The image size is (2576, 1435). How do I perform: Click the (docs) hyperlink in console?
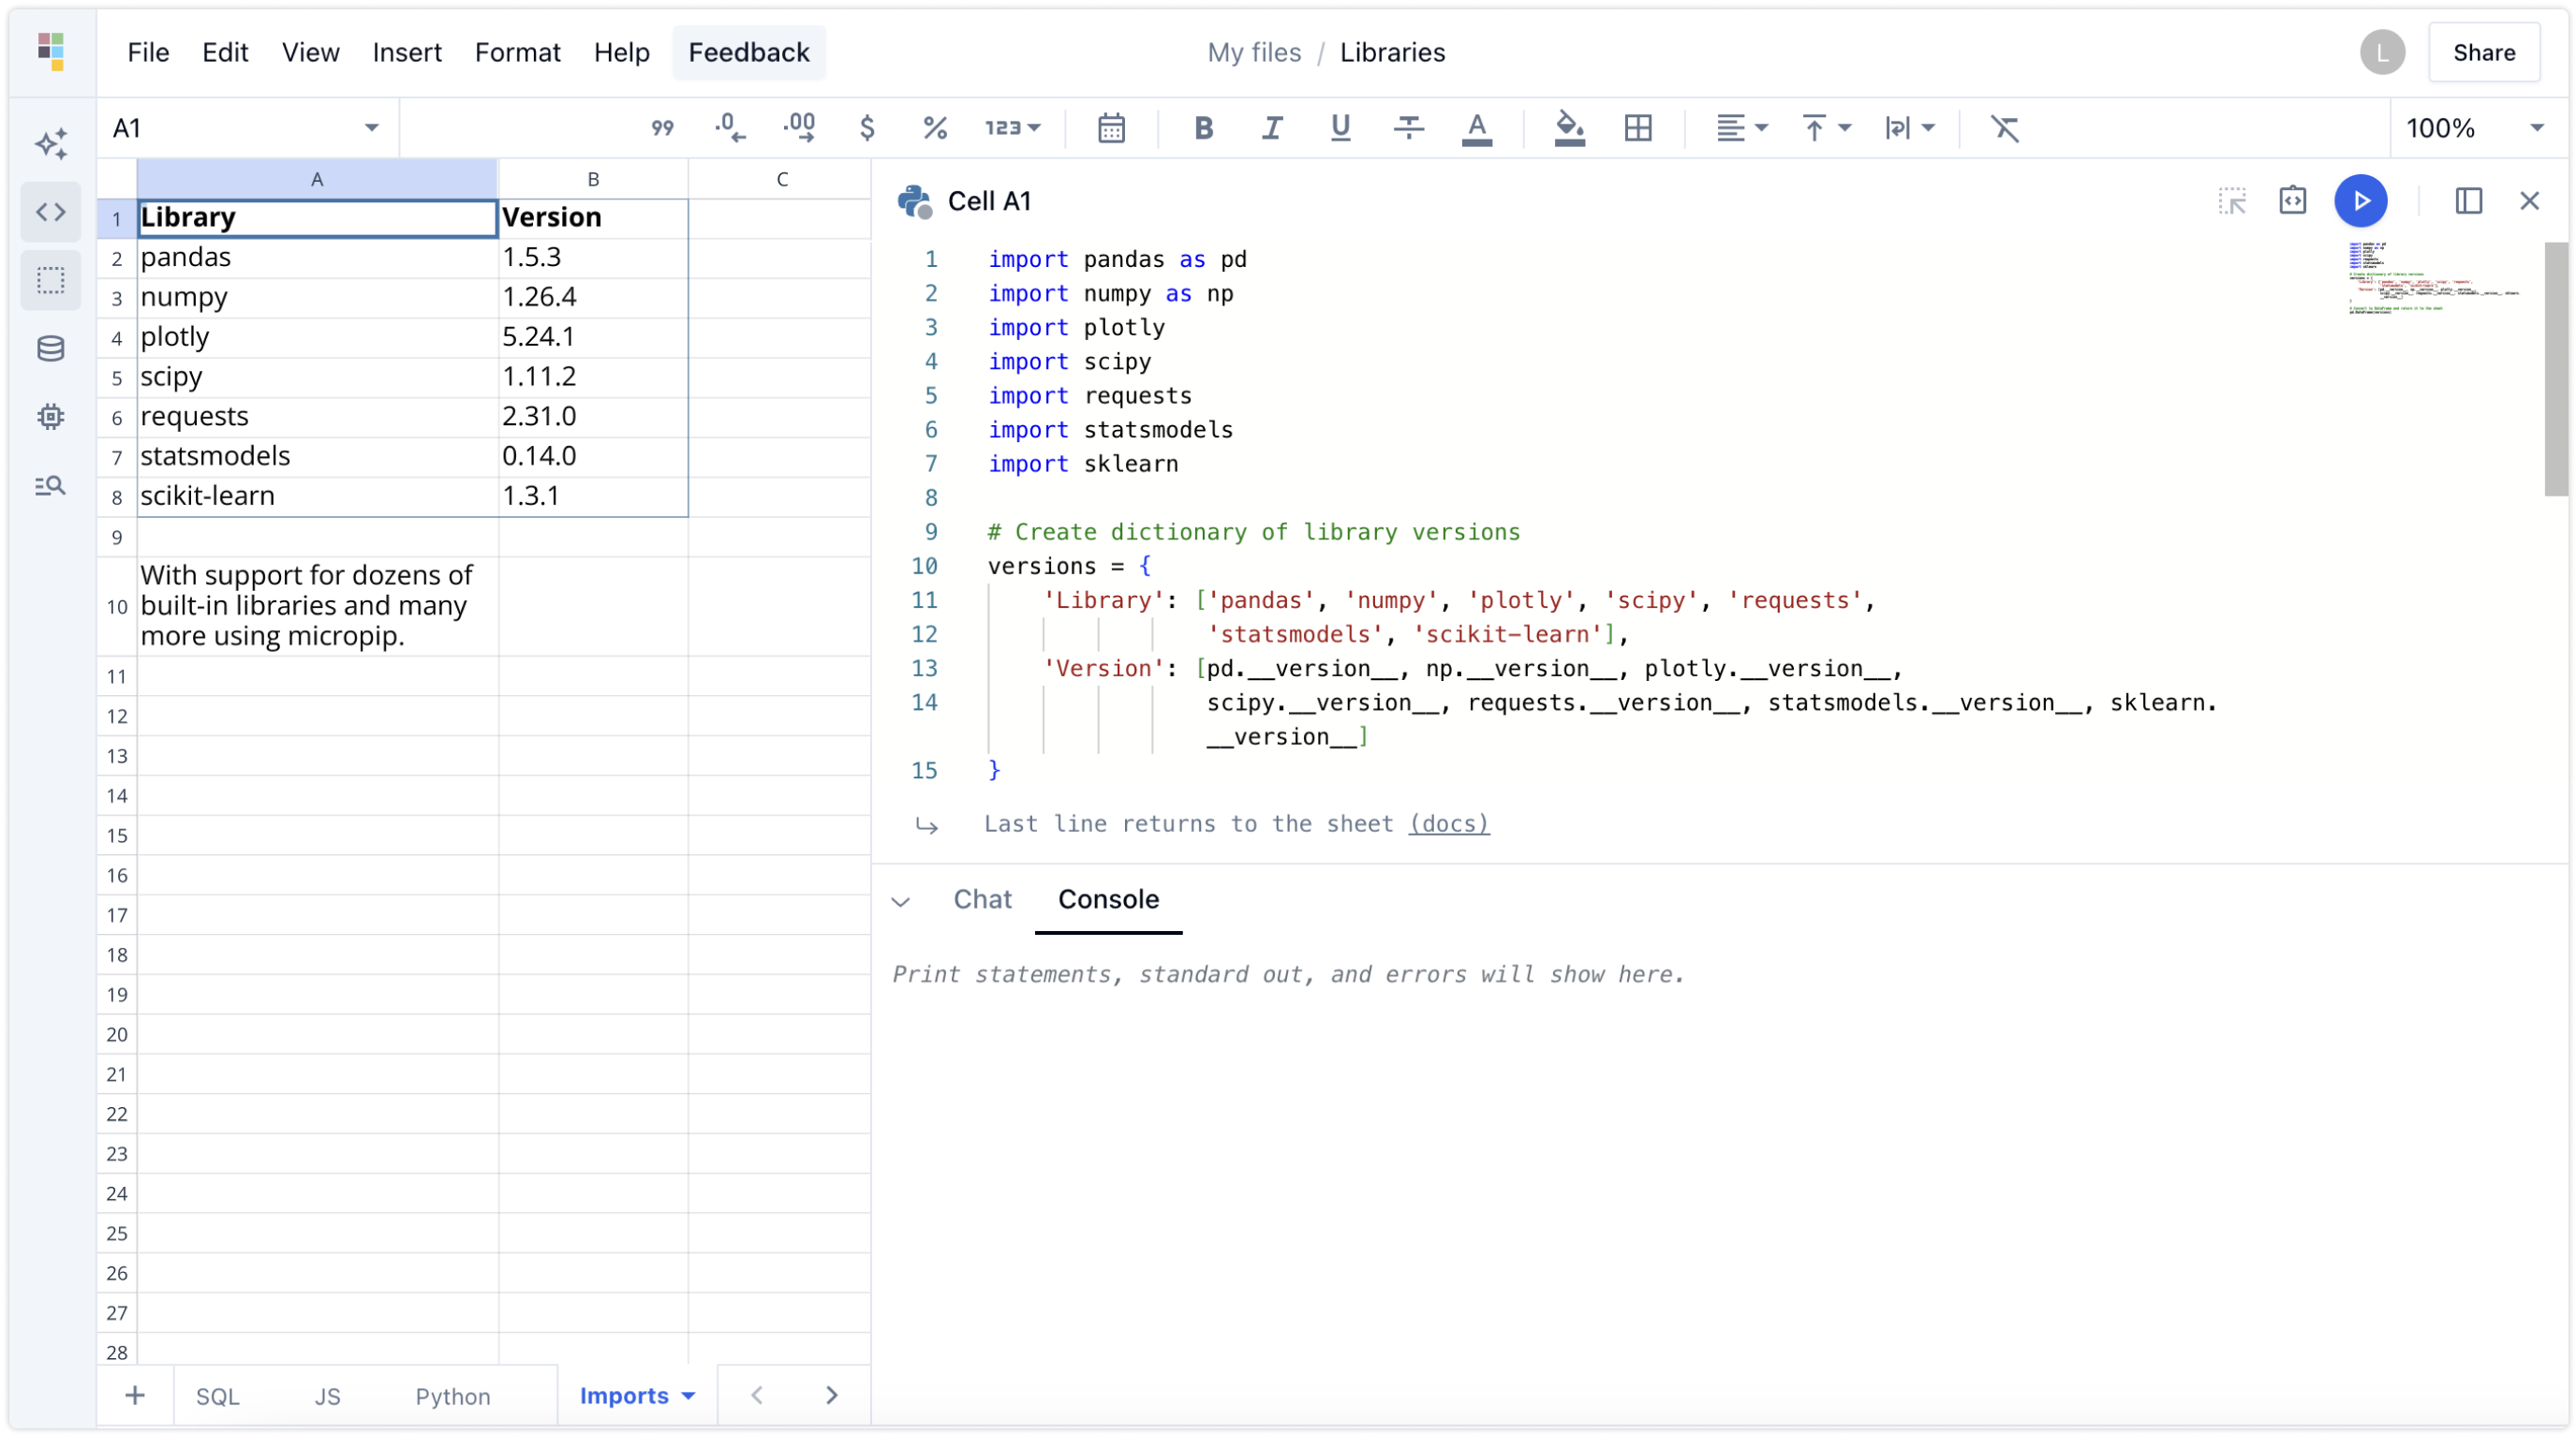pos(1449,823)
